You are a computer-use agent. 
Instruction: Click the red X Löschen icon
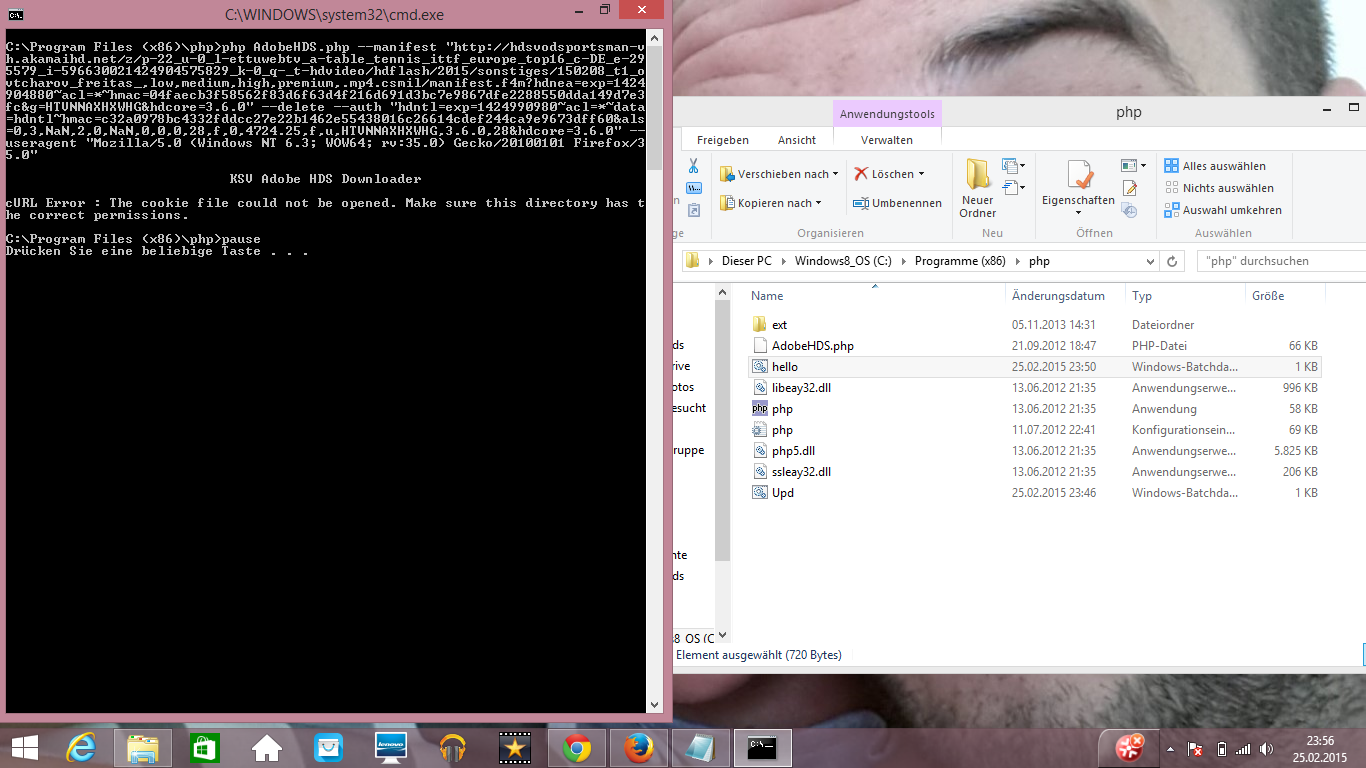pos(861,174)
